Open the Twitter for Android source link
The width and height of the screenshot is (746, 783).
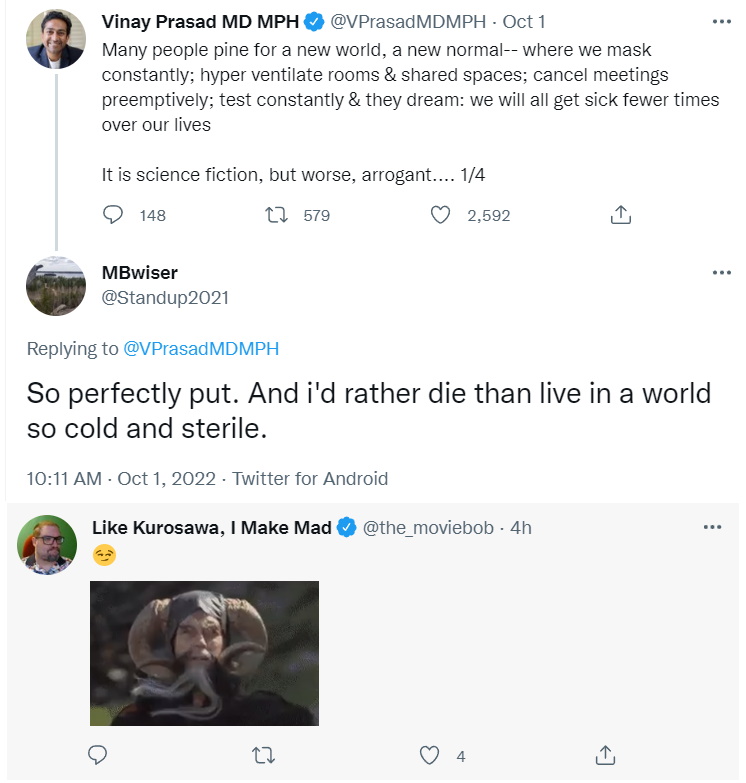310,478
